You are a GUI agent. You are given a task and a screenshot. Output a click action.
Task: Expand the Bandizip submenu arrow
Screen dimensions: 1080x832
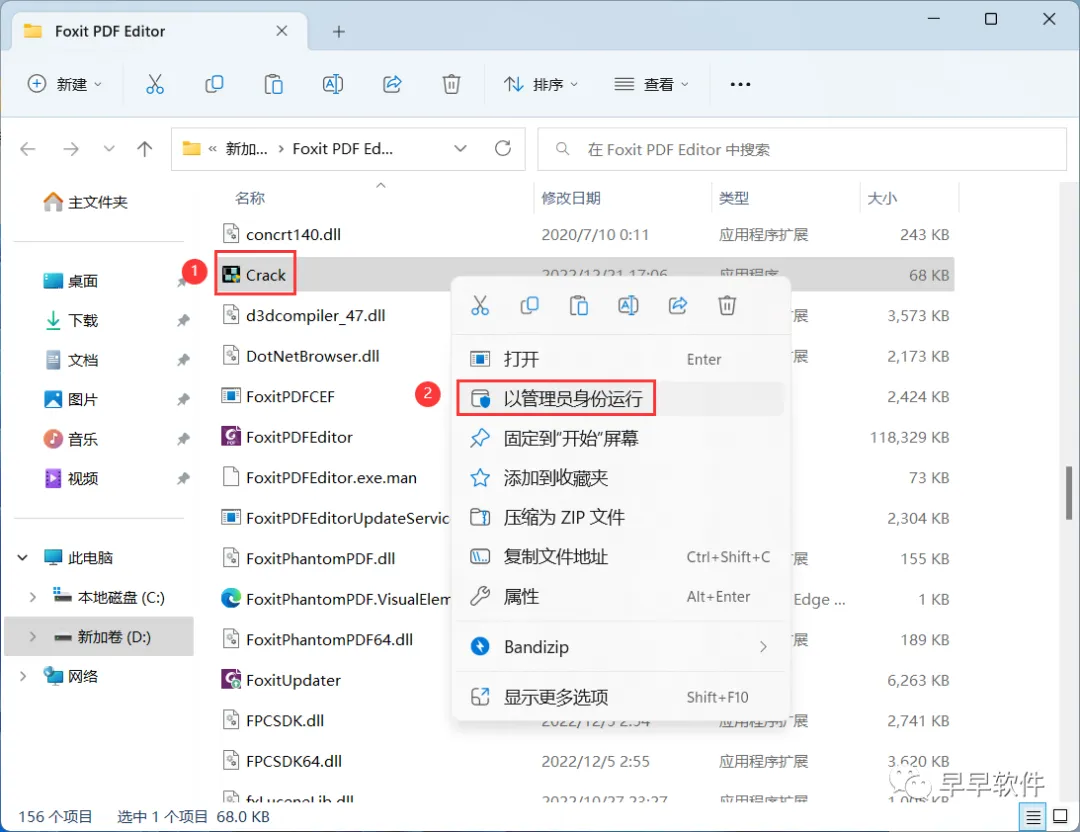click(762, 647)
